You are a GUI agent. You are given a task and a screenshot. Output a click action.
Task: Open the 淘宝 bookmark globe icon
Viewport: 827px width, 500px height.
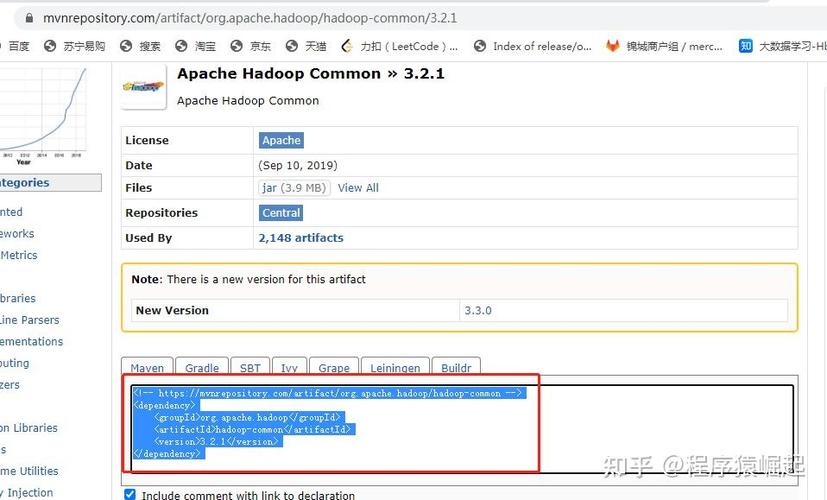coord(181,46)
